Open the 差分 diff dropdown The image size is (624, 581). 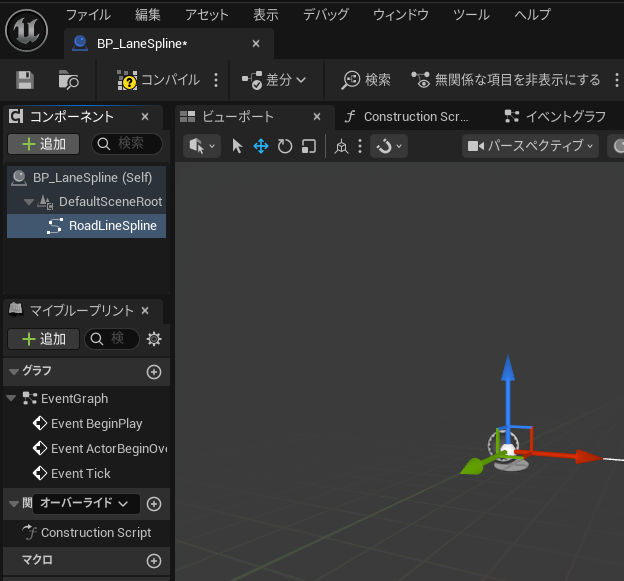pos(274,80)
